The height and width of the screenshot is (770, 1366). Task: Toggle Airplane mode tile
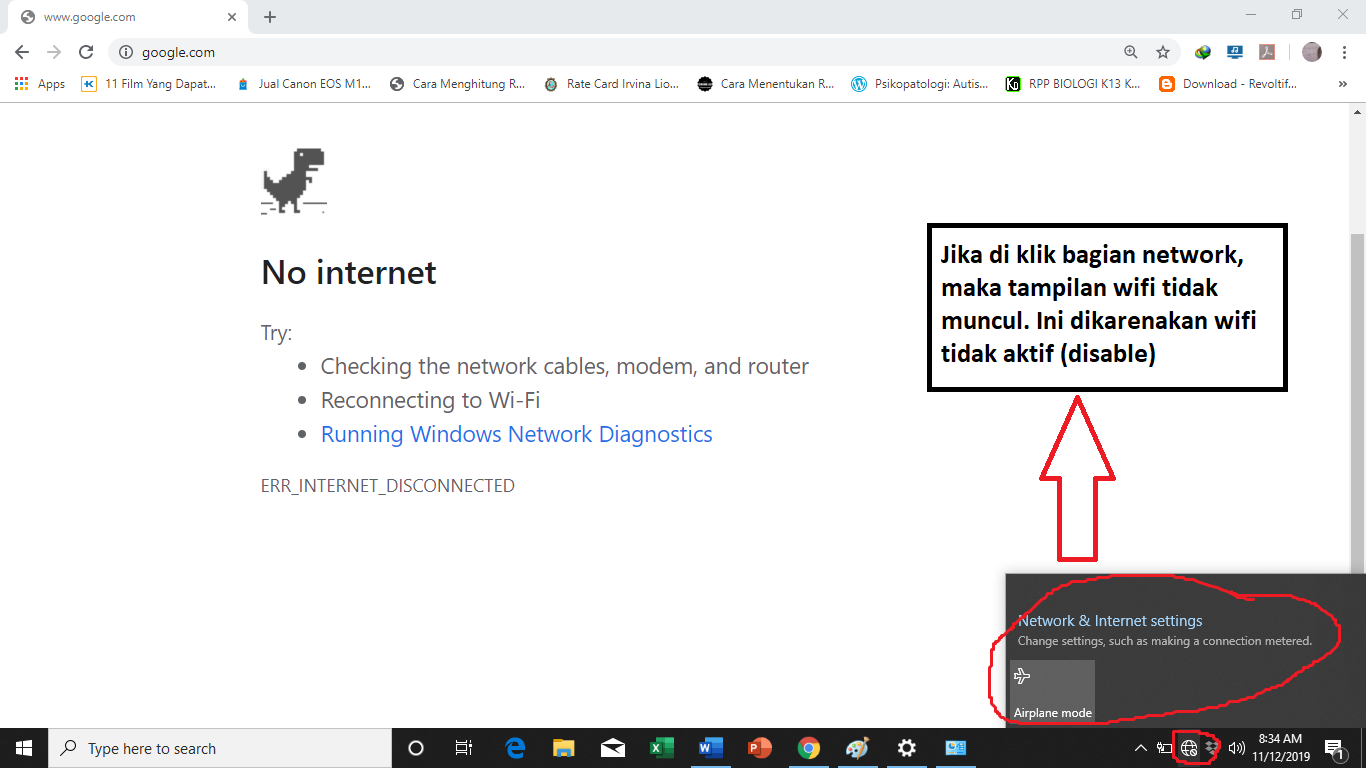(1052, 690)
